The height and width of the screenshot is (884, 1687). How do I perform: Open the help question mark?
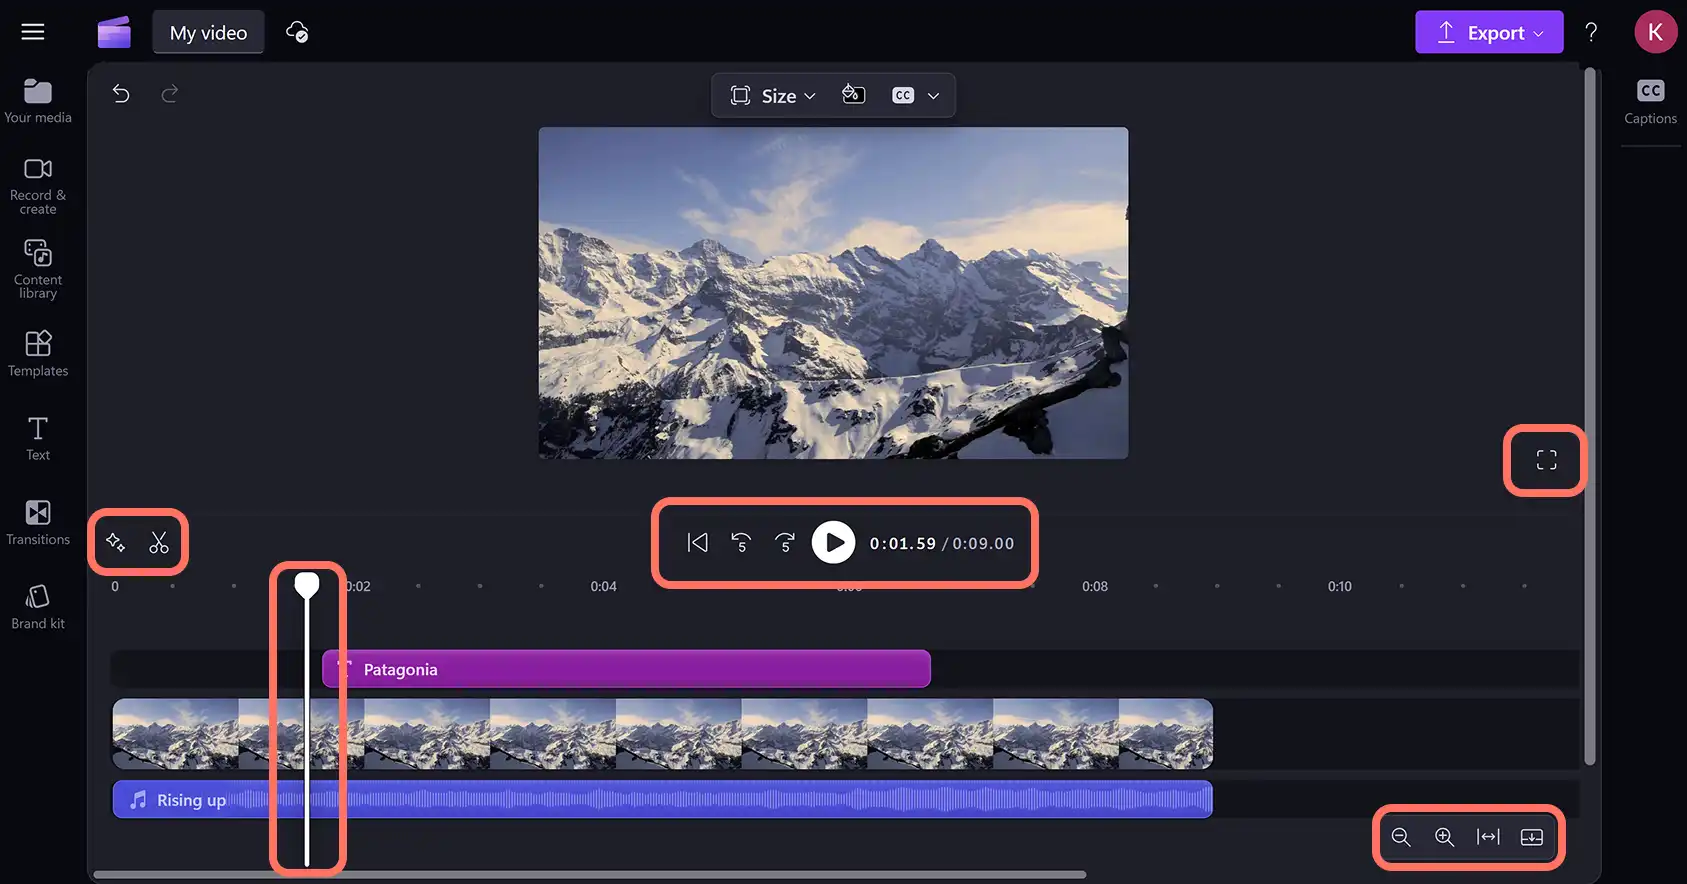click(x=1591, y=32)
